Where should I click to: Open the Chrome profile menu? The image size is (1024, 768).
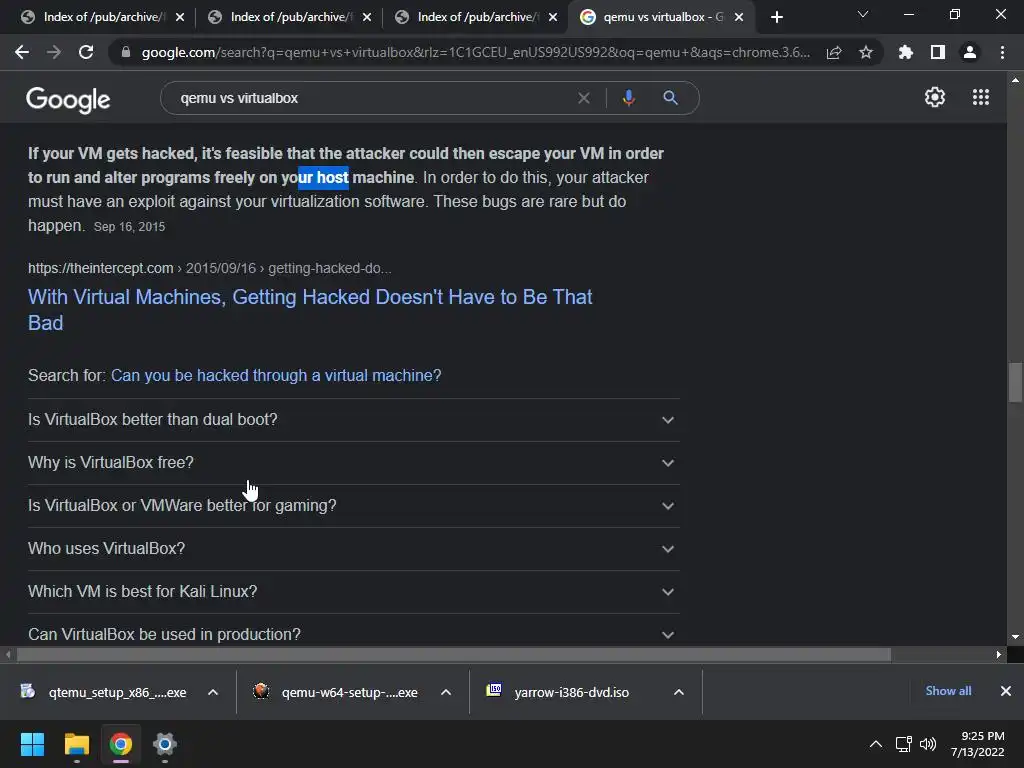coord(970,52)
